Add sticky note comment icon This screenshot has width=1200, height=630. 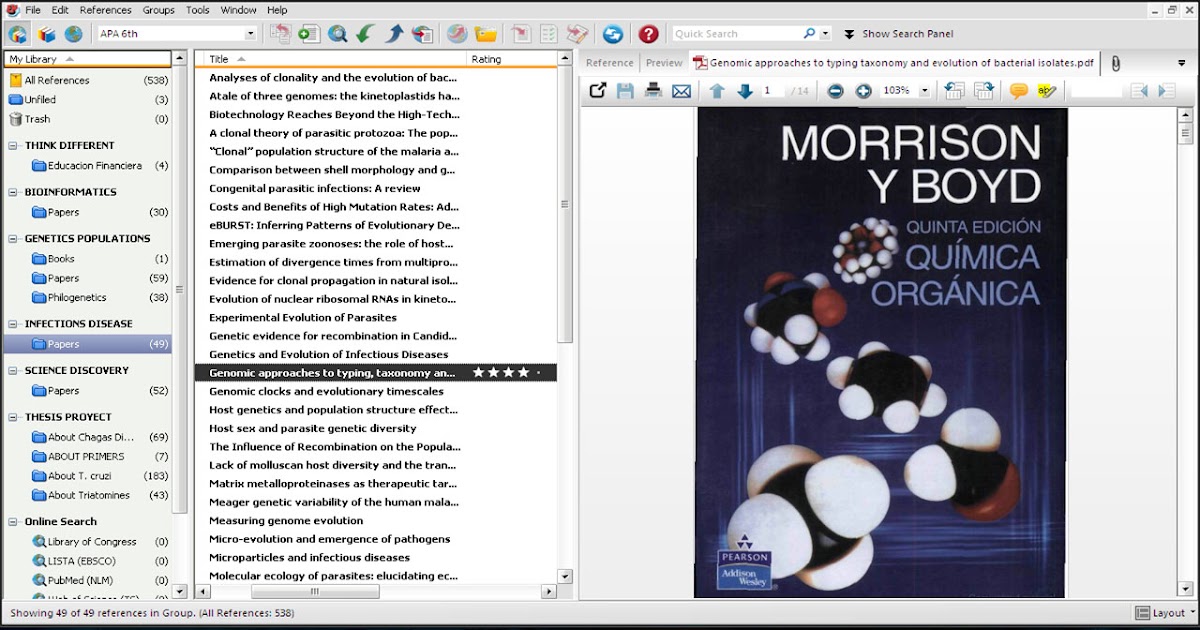[x=1019, y=90]
